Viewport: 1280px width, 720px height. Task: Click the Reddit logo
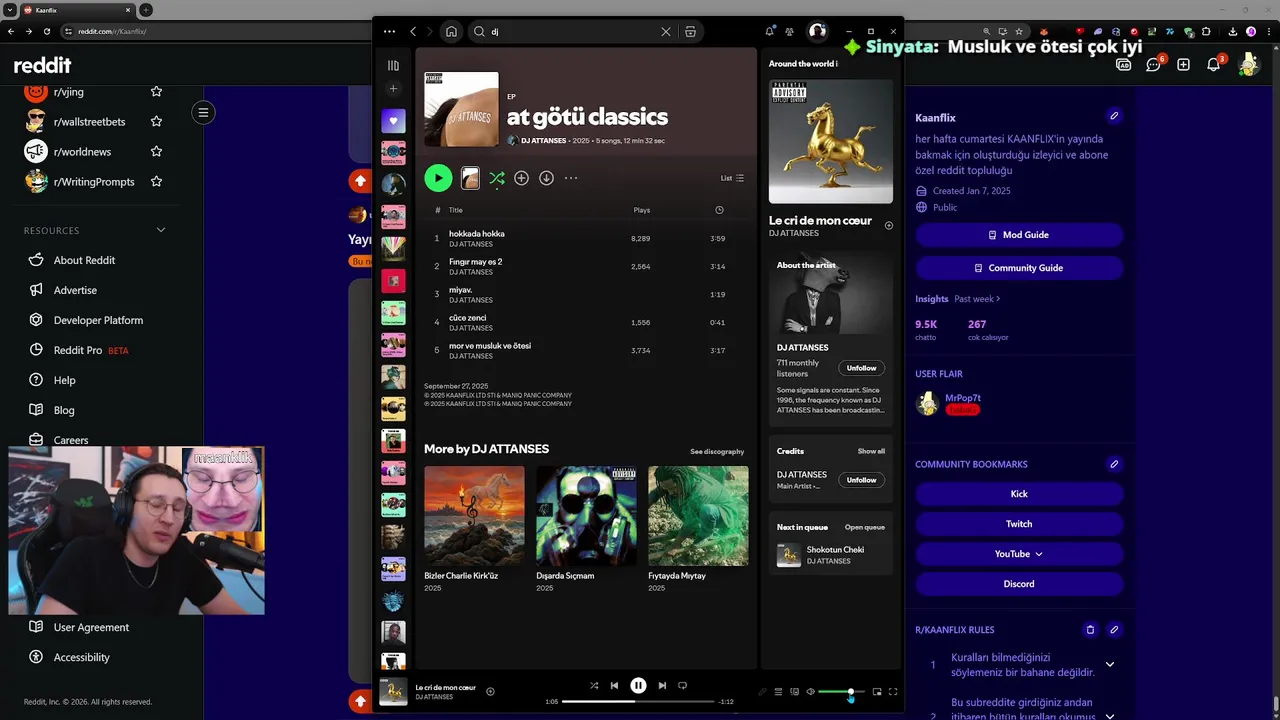tap(42, 66)
